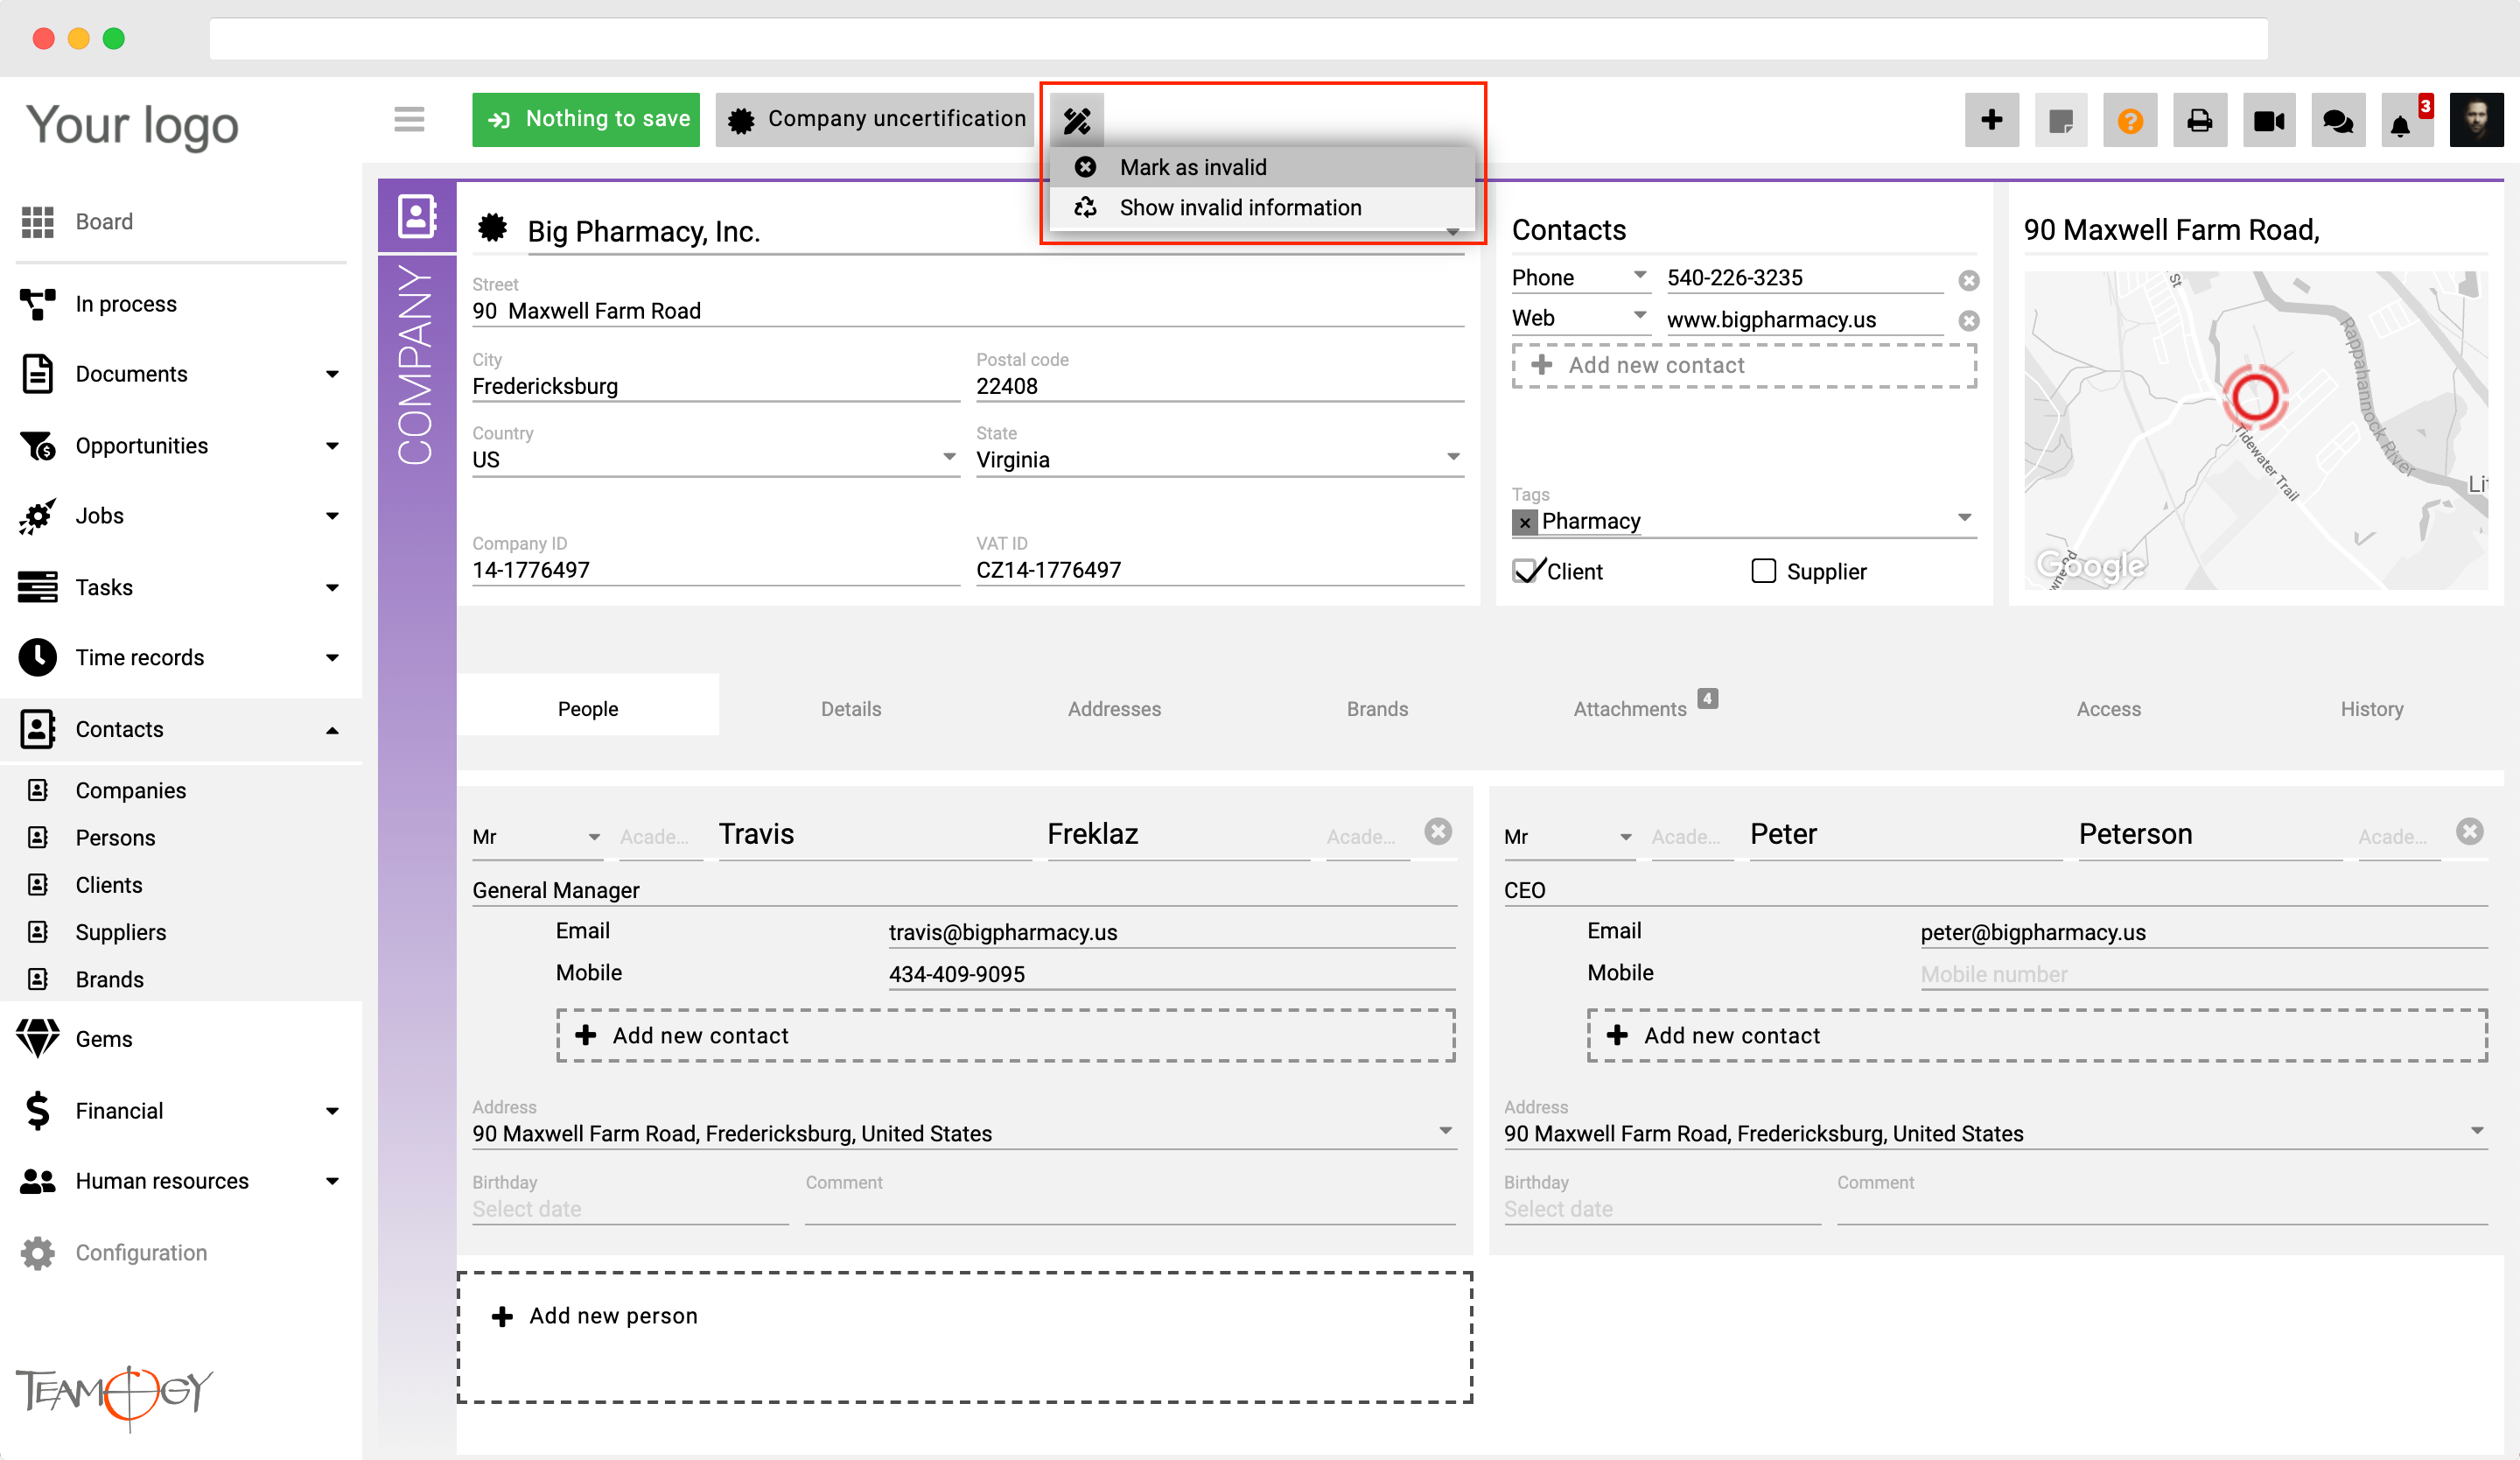Toggle the Client checkbox

[x=1526, y=571]
